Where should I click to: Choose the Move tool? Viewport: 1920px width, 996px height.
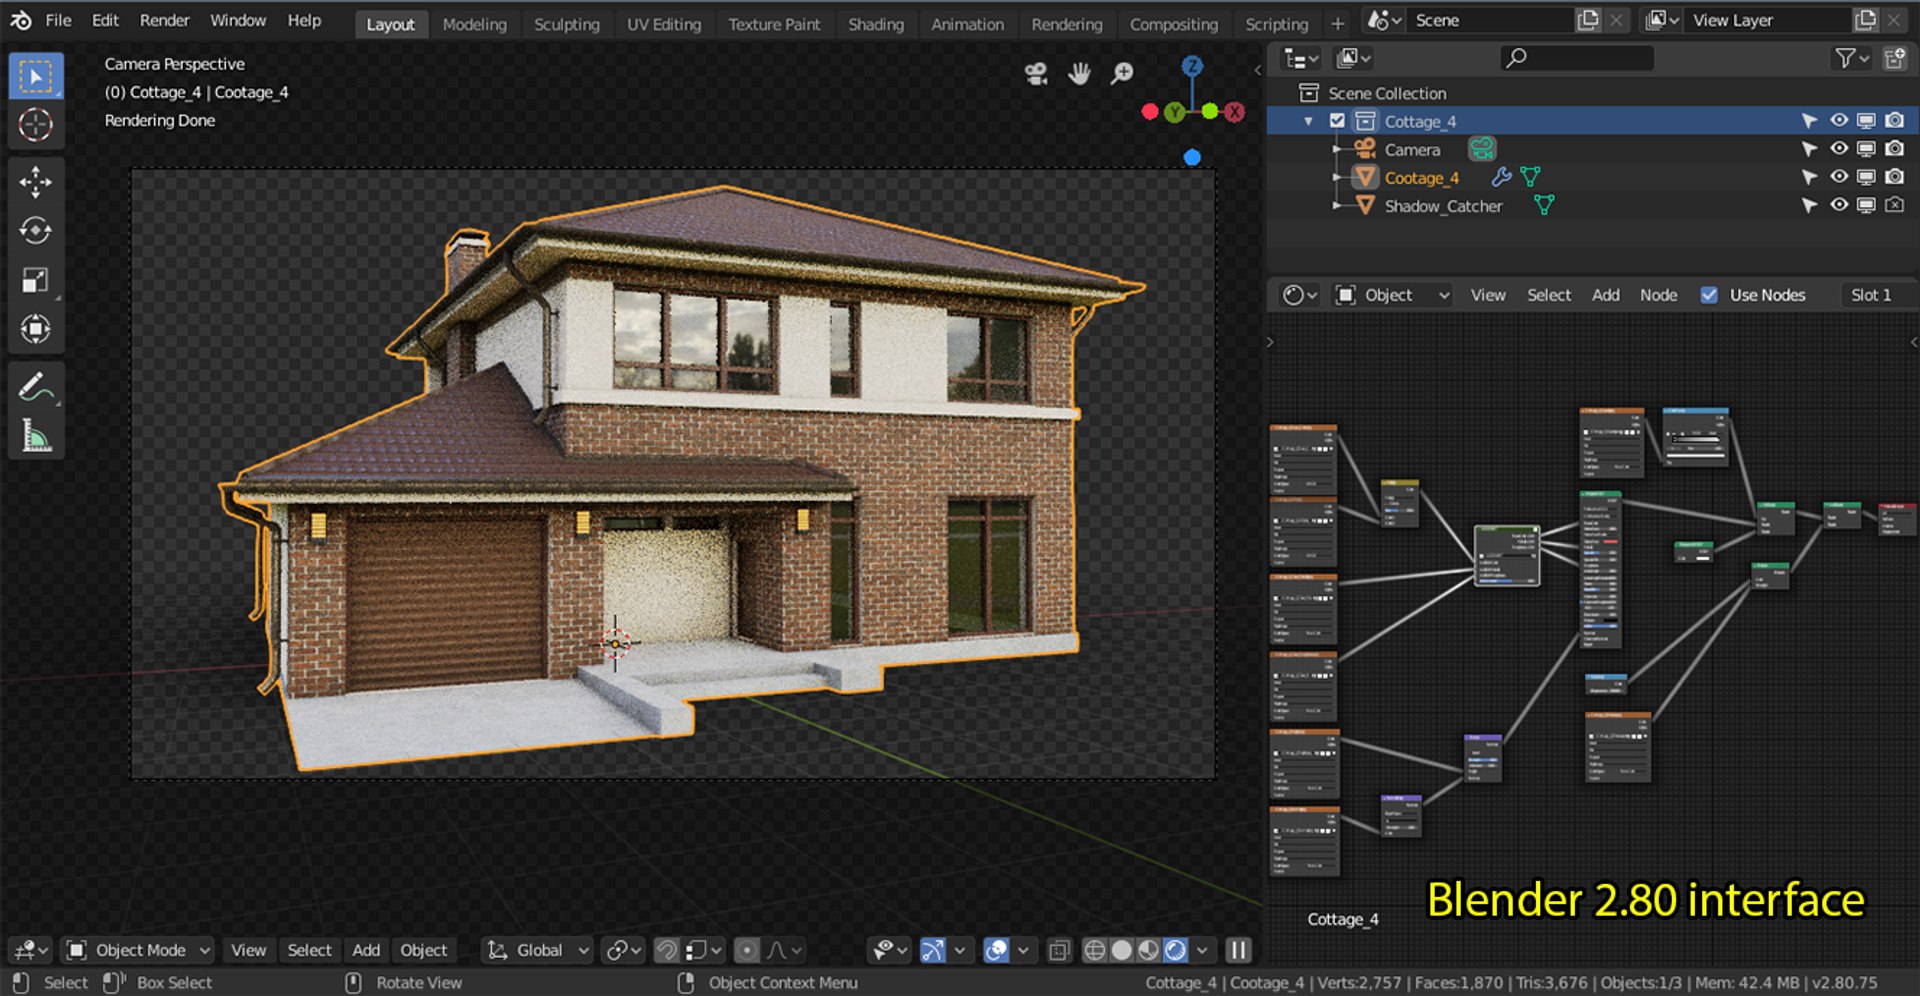36,182
